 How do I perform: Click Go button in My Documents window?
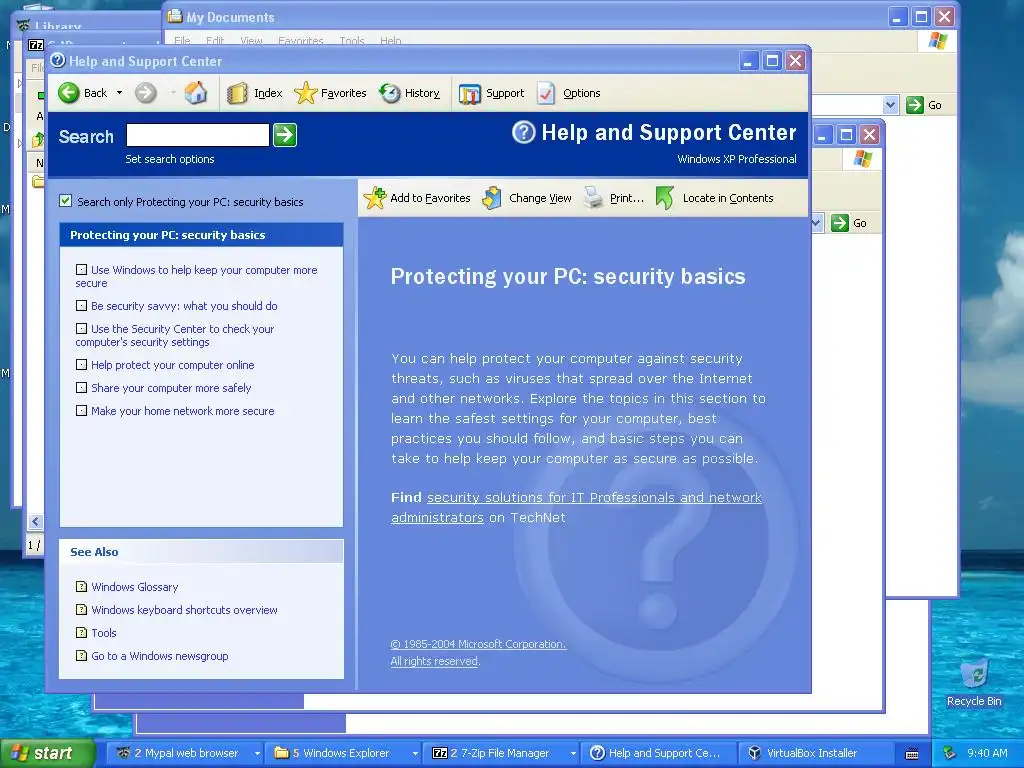925,105
